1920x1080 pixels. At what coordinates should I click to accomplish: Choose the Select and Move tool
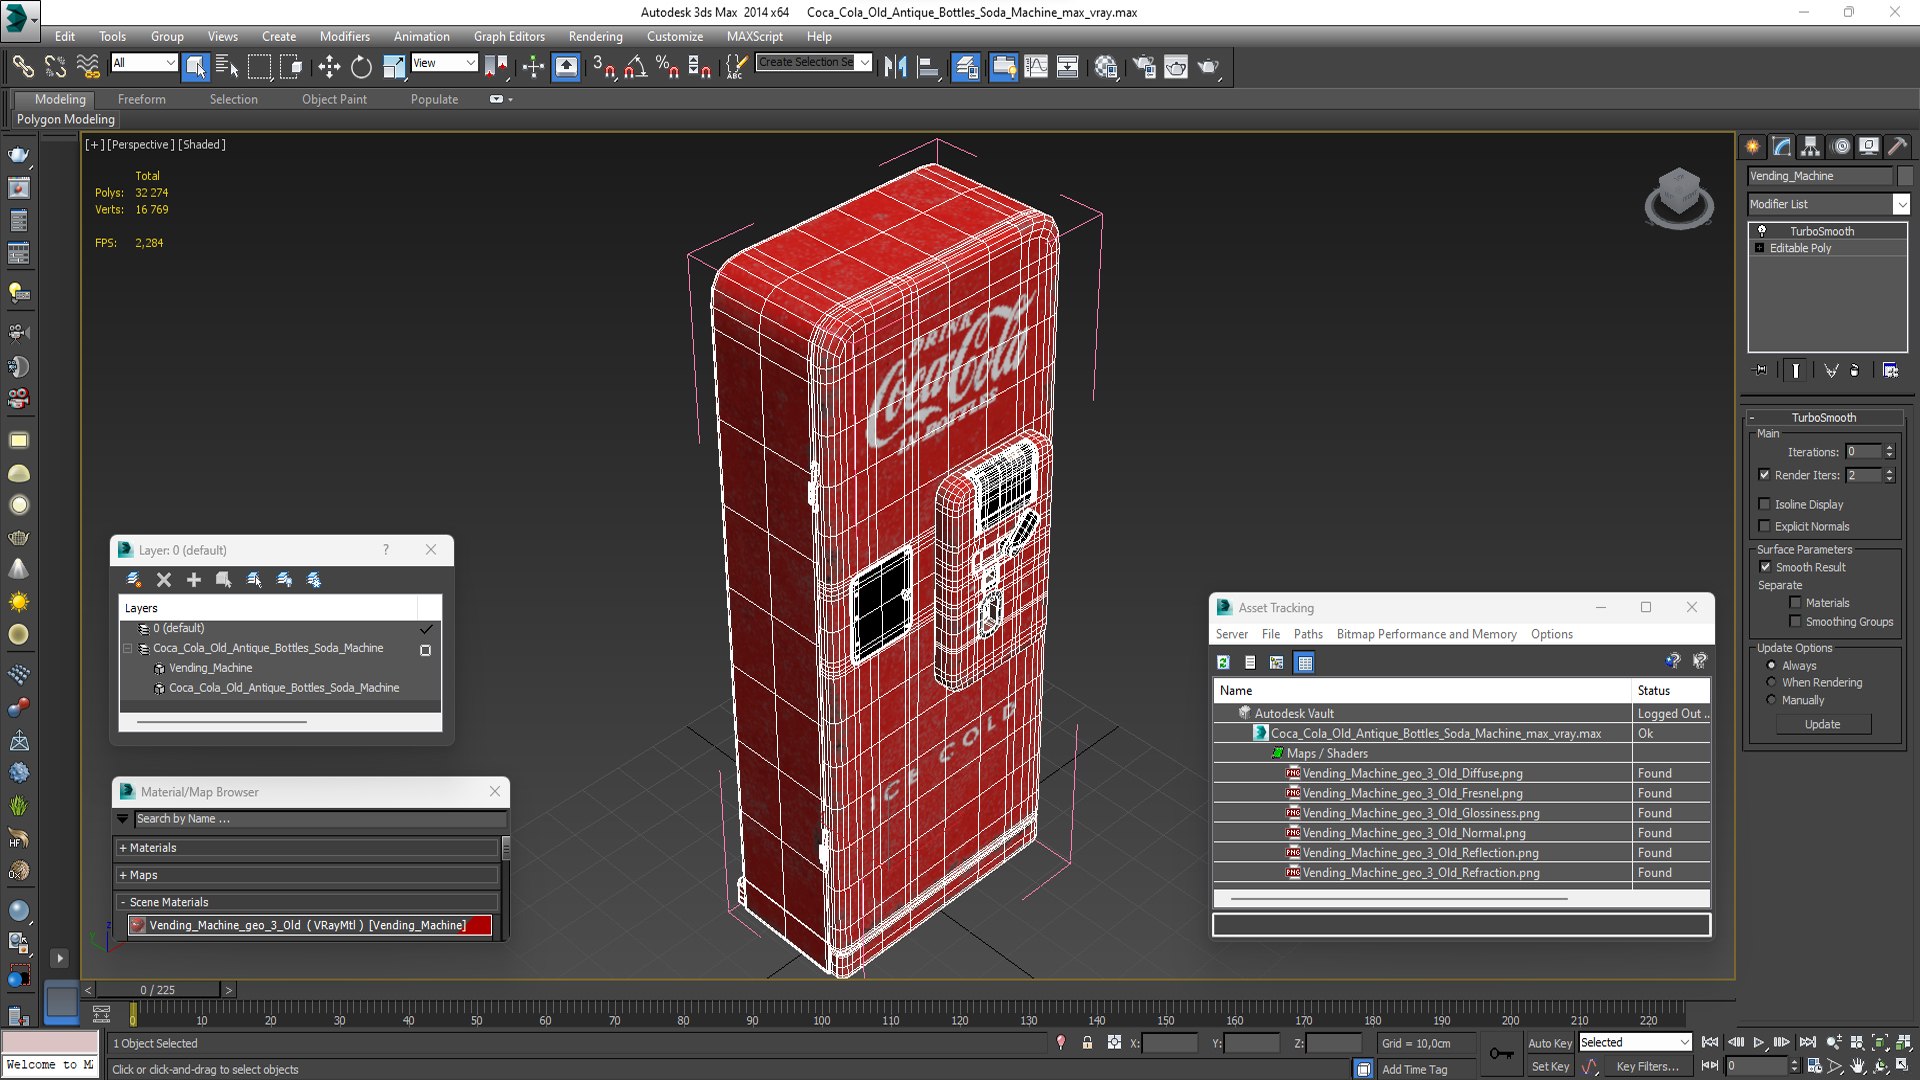tap(329, 67)
